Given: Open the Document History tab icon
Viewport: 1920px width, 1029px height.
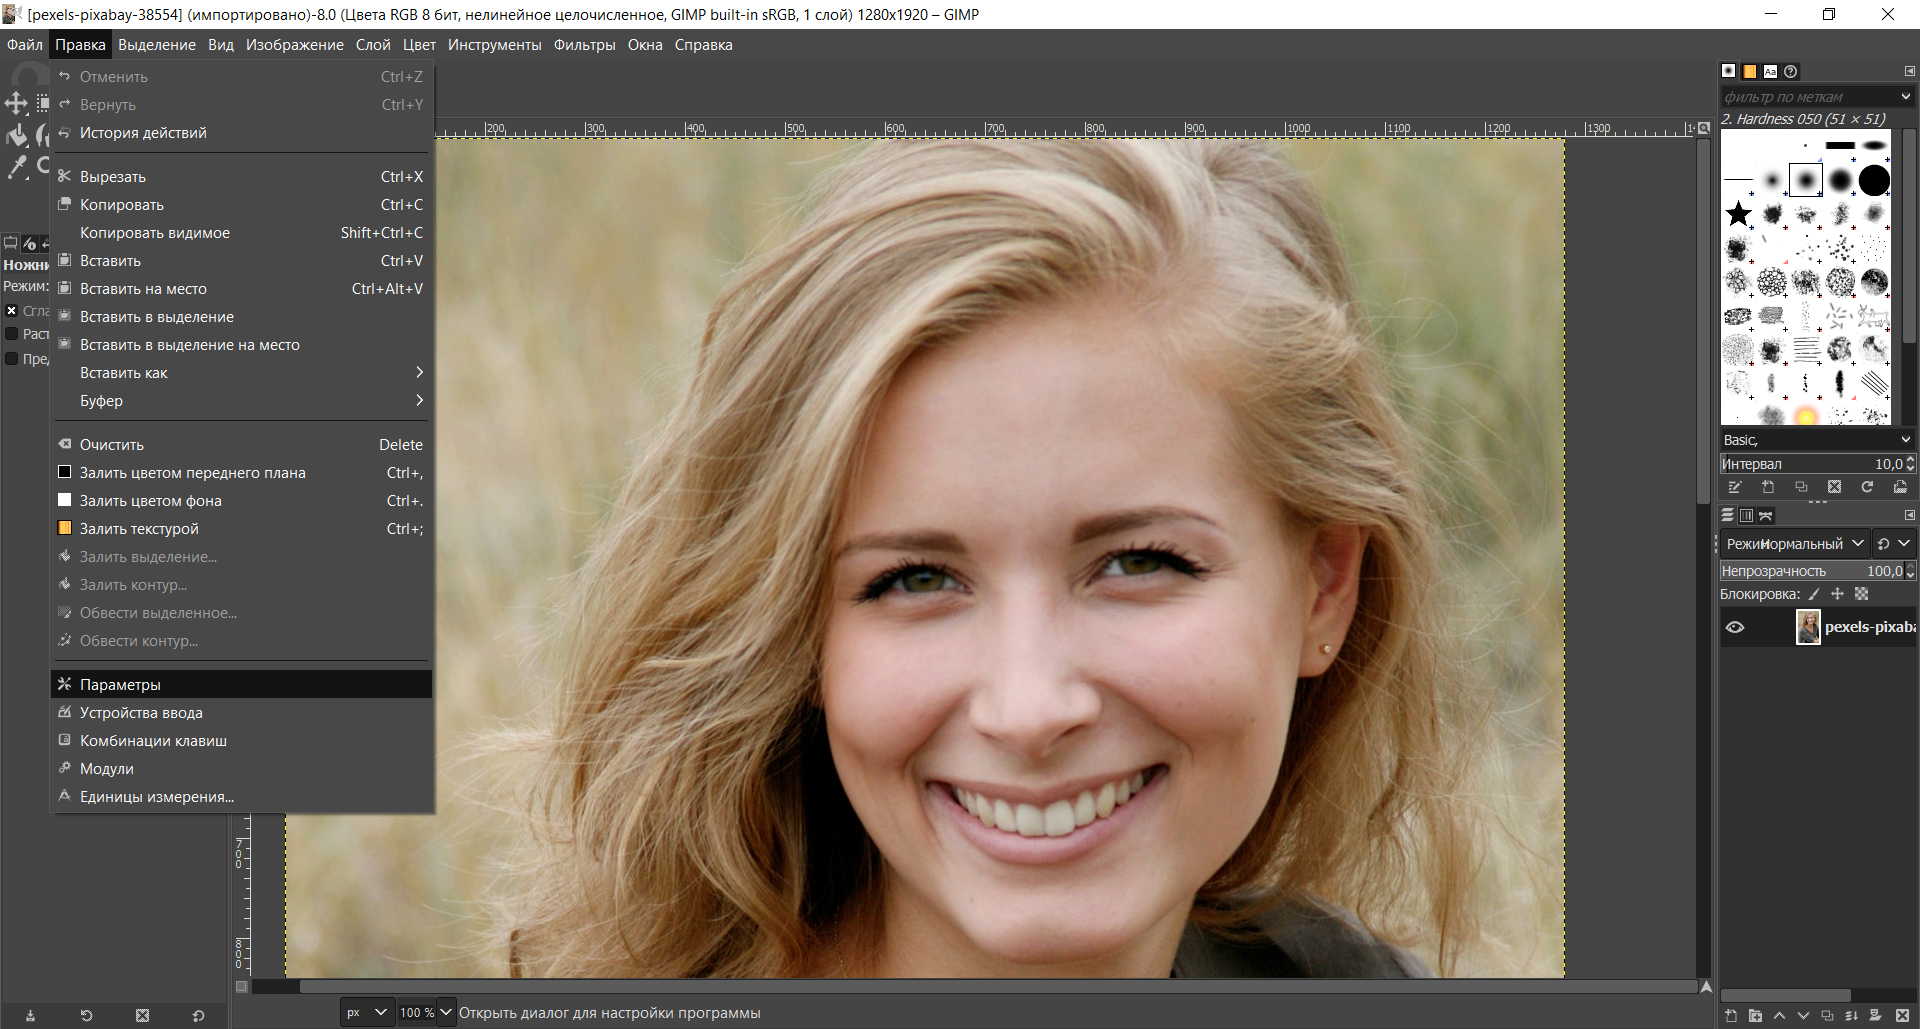Looking at the screenshot, I should tap(1791, 71).
